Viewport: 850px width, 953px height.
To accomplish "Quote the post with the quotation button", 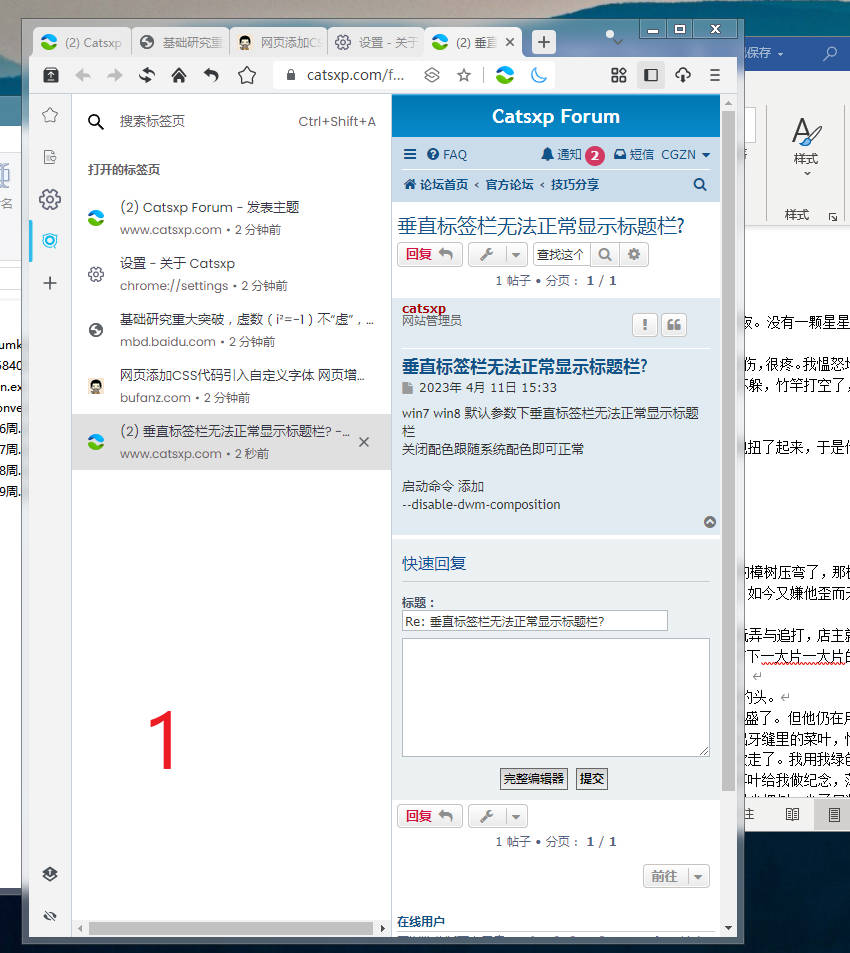I will click(x=674, y=325).
